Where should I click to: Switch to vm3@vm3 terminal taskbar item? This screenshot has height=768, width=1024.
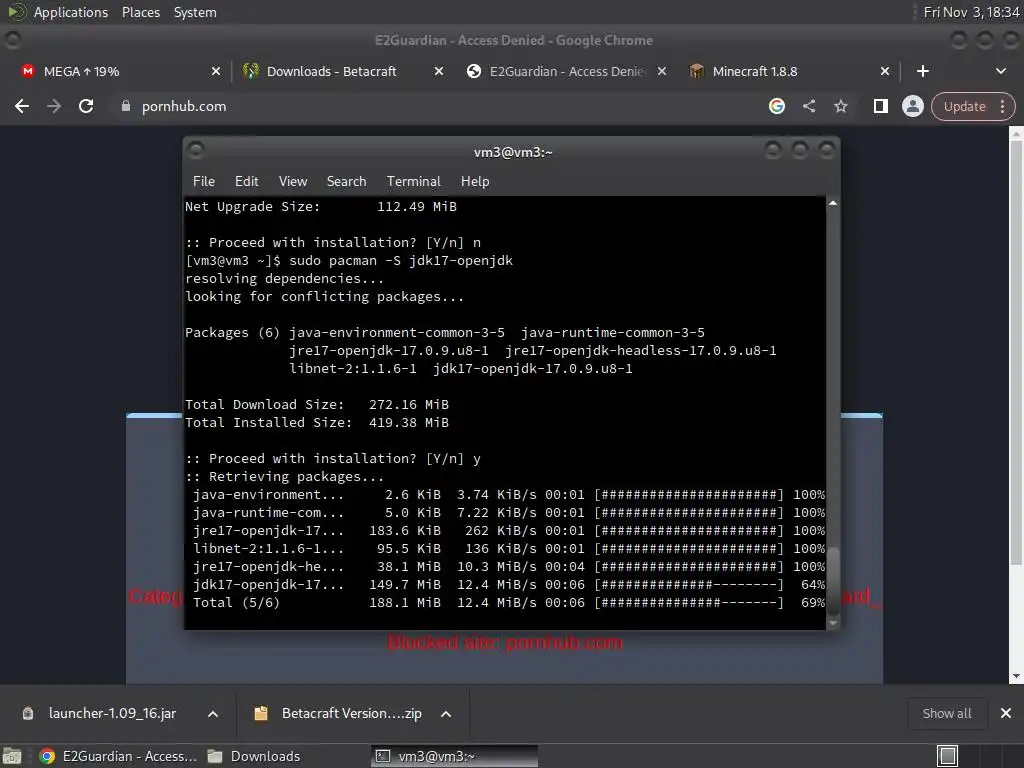454,756
